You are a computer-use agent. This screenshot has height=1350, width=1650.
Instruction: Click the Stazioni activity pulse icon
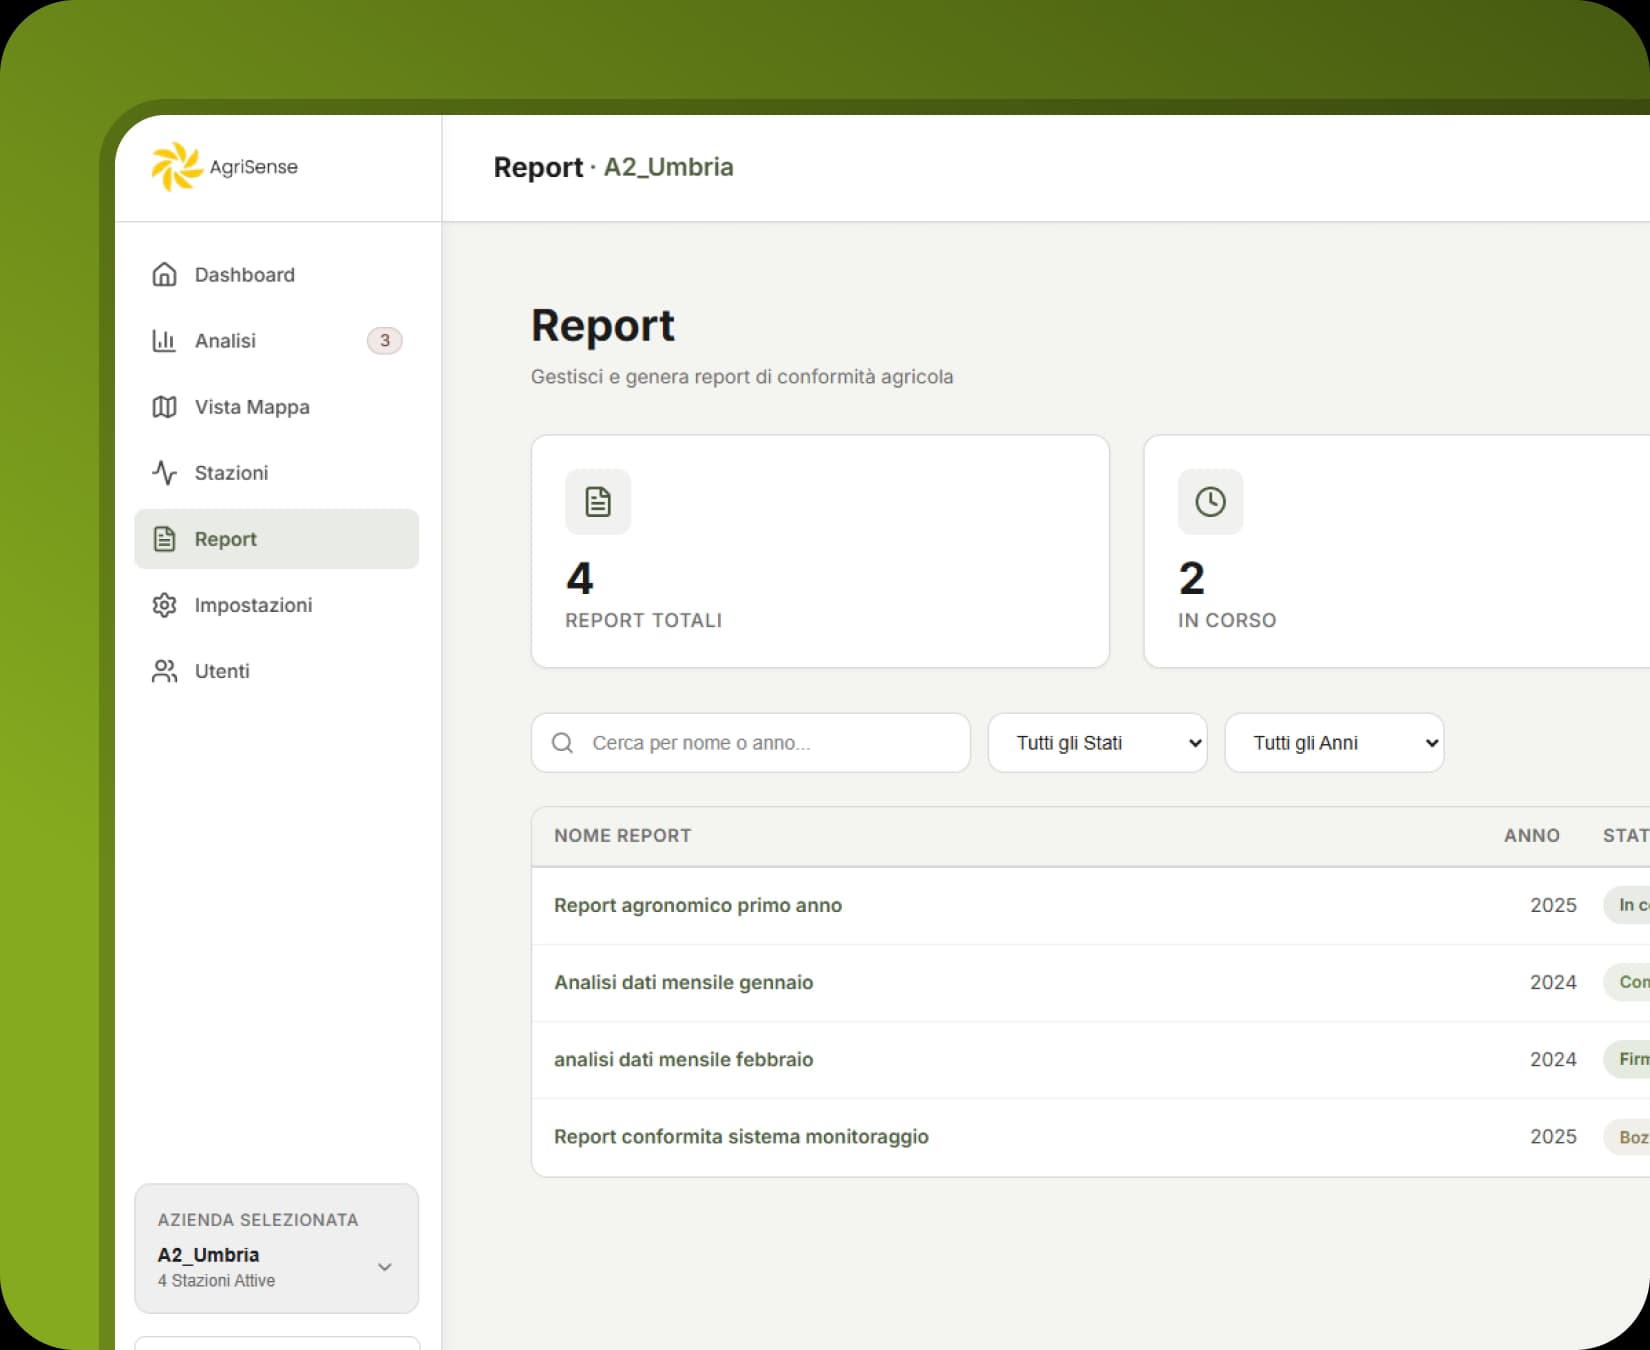click(x=164, y=473)
